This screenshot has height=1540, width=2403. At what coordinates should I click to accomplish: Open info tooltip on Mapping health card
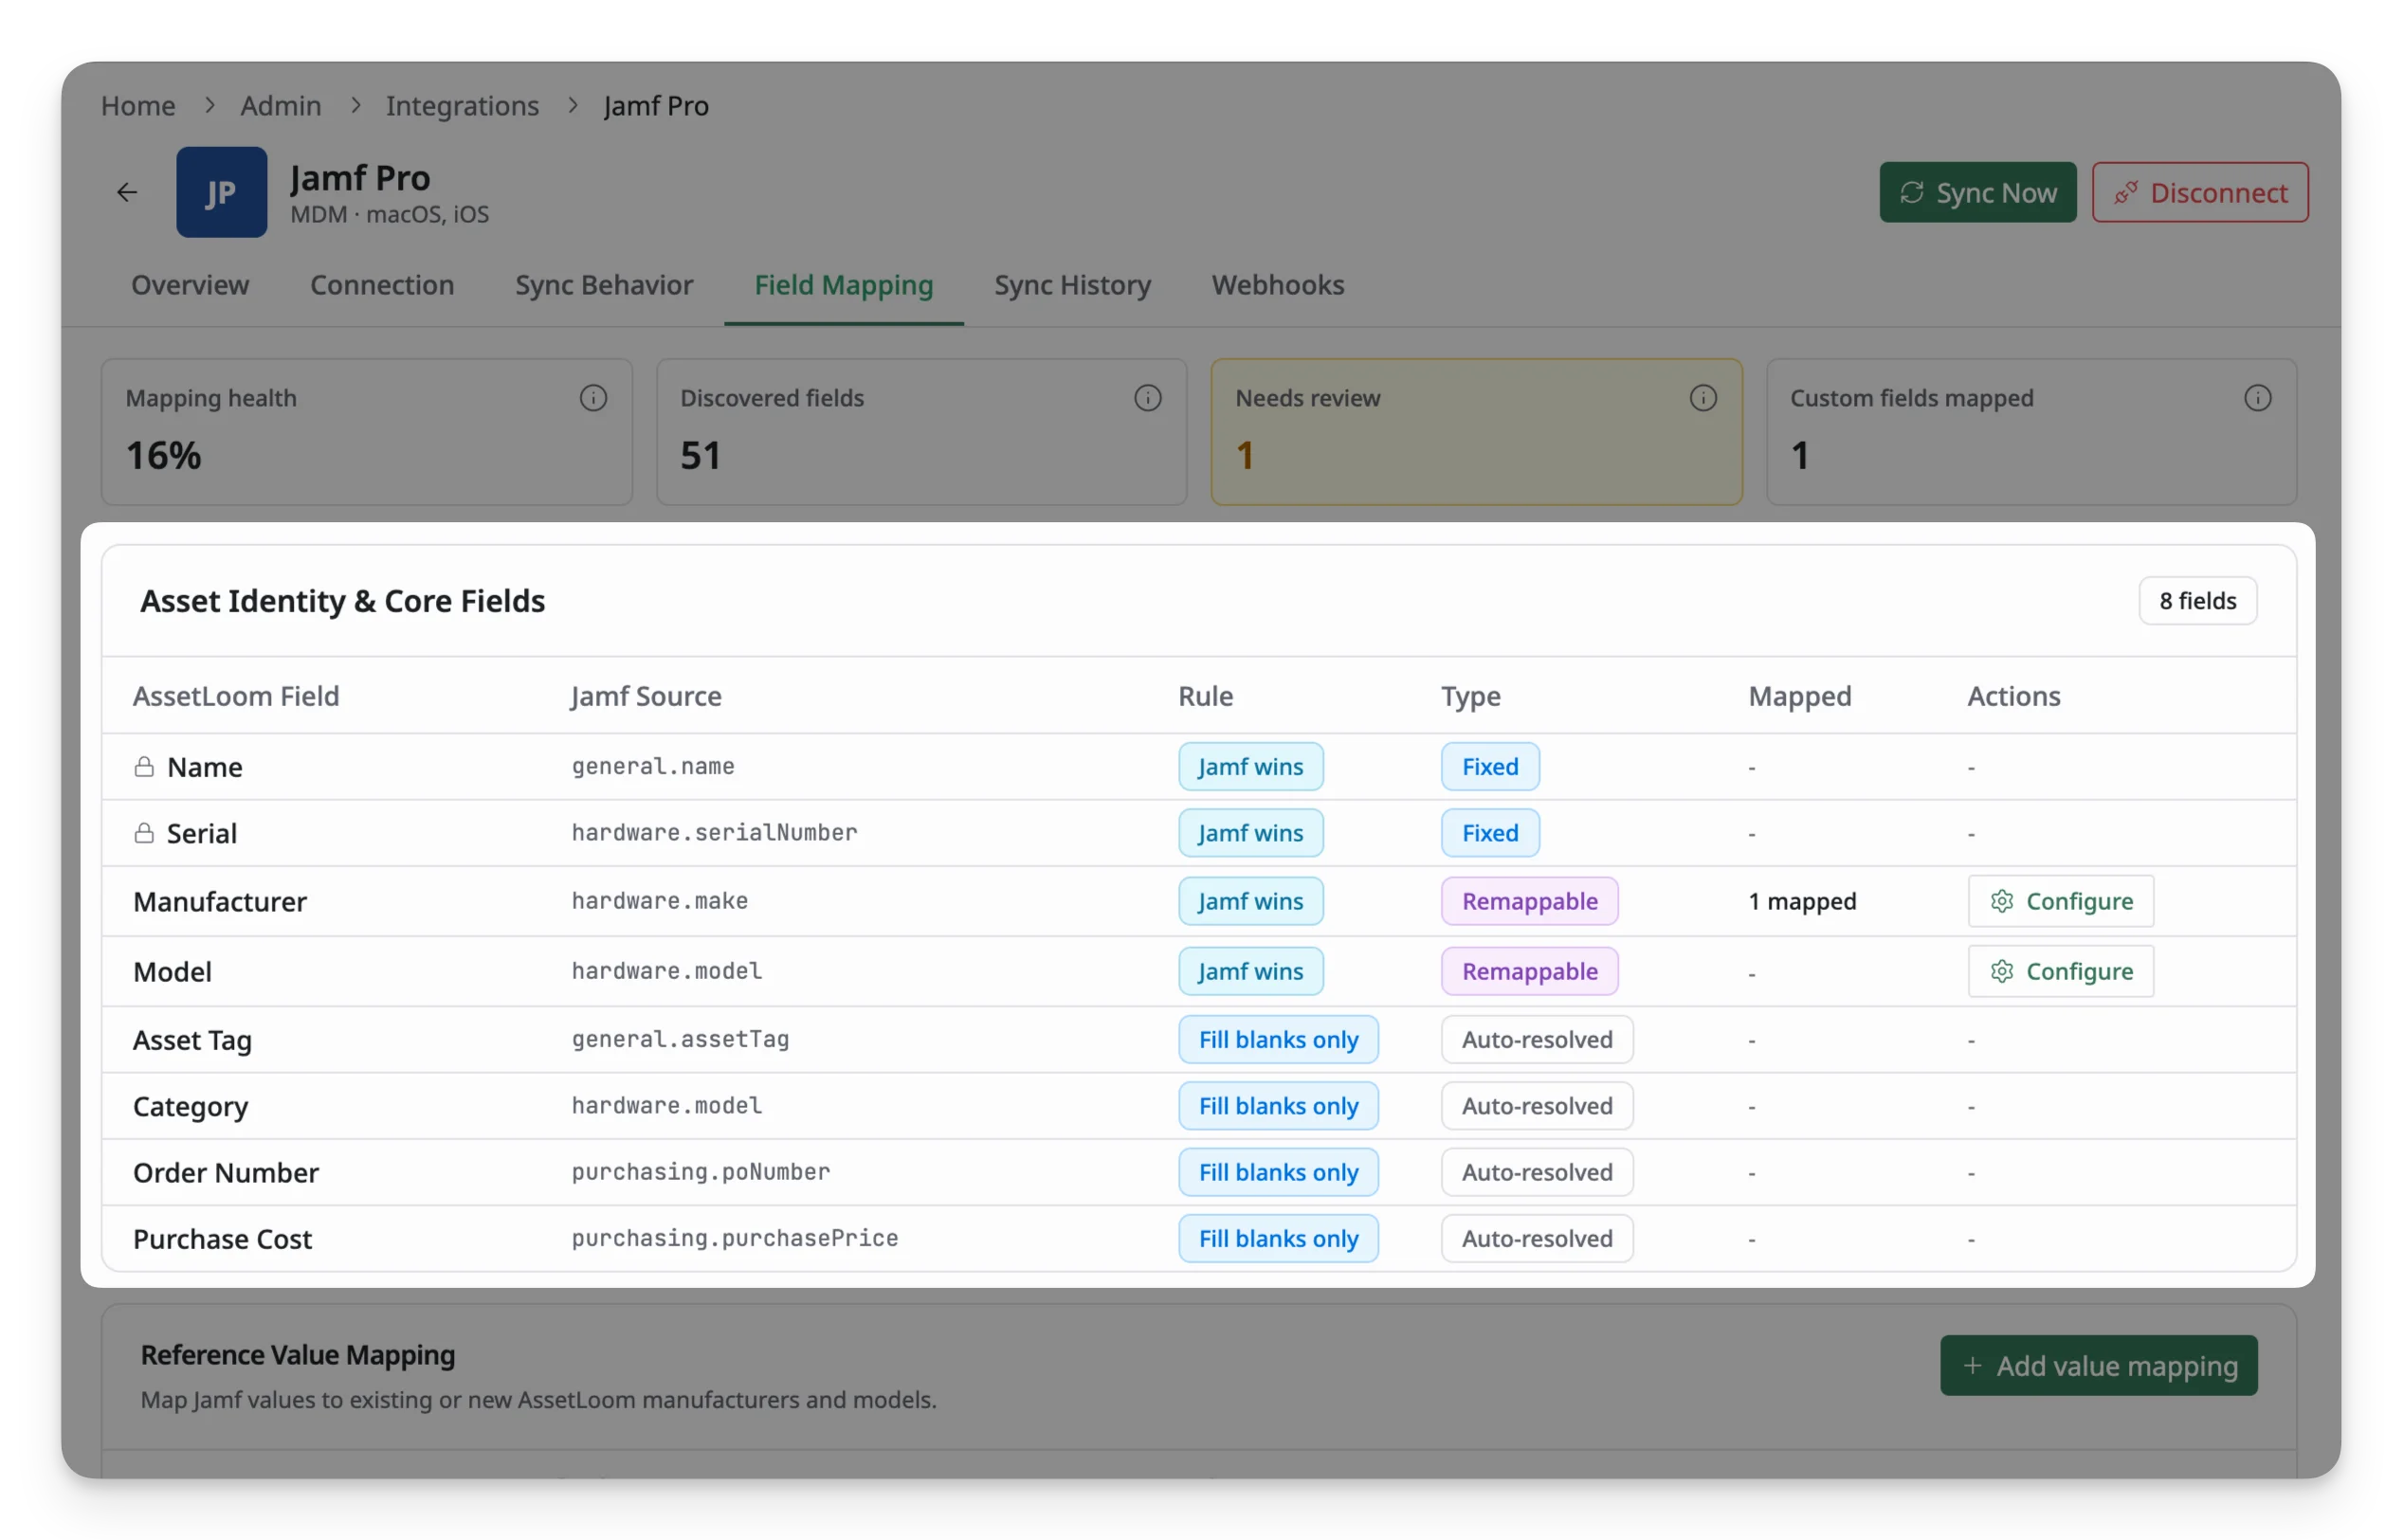pos(593,398)
